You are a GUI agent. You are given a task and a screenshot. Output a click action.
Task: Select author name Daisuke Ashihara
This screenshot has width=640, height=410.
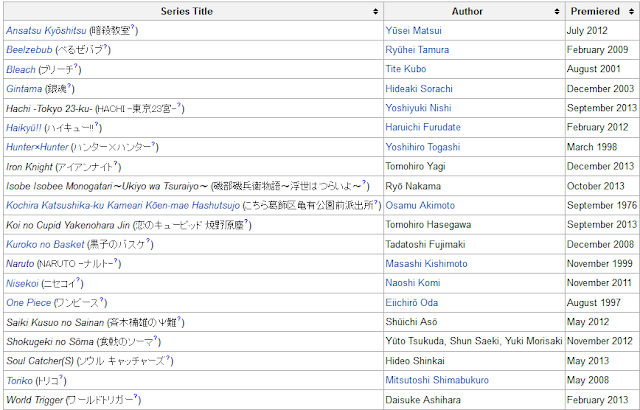pos(423,400)
